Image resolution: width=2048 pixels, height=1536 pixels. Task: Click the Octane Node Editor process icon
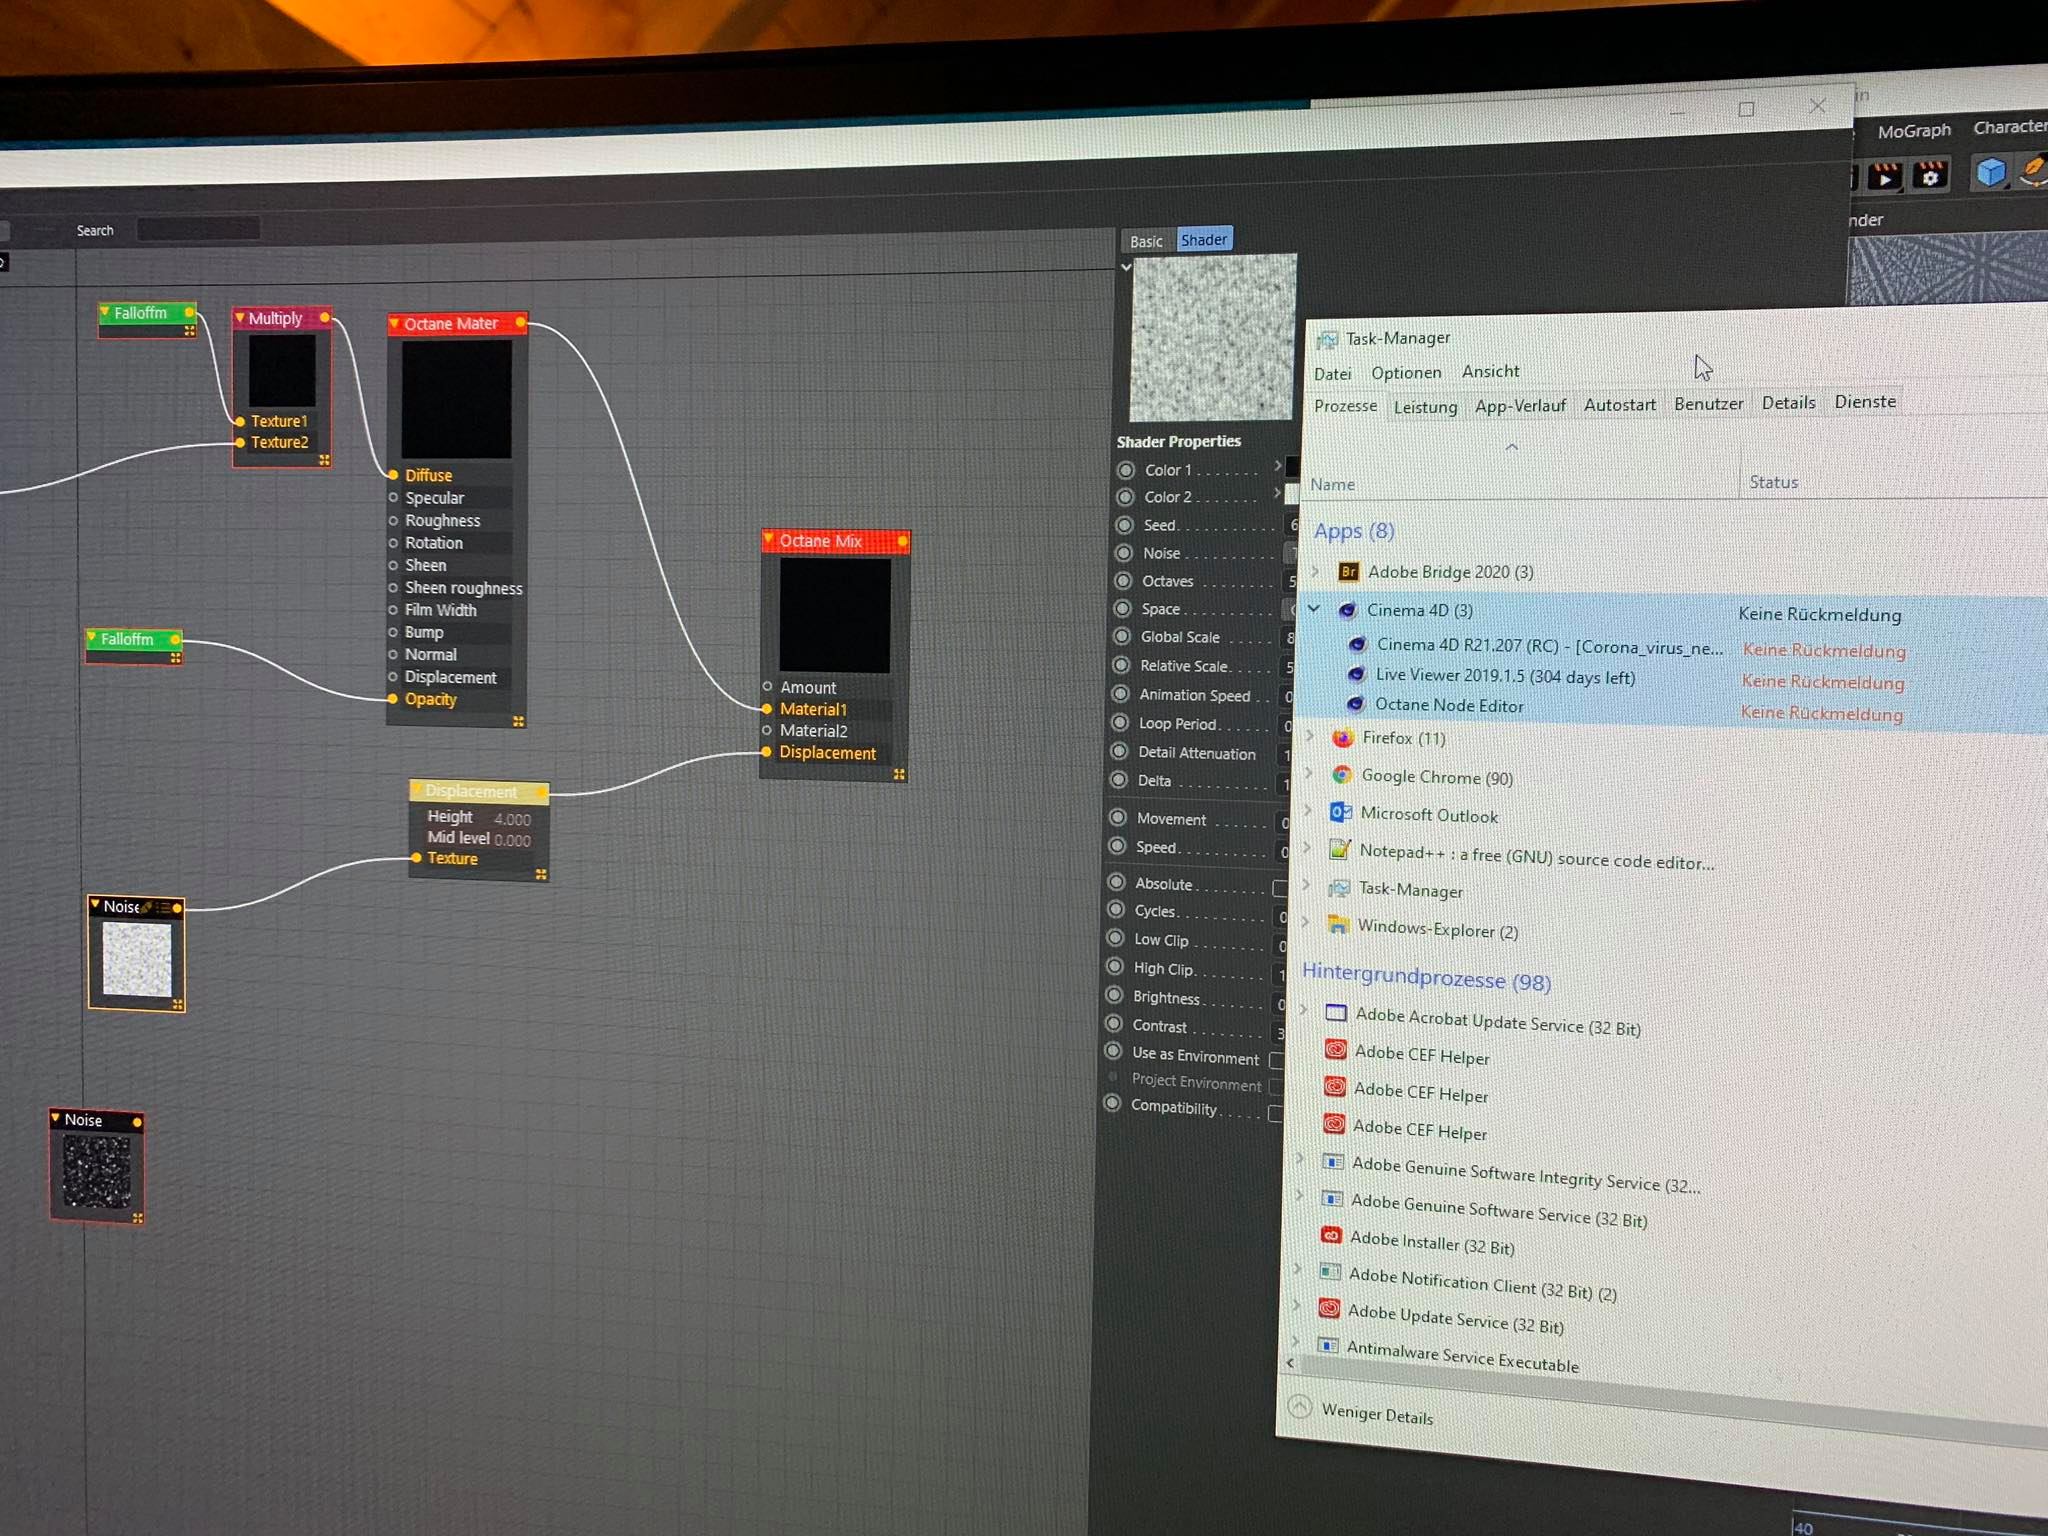coord(1355,704)
